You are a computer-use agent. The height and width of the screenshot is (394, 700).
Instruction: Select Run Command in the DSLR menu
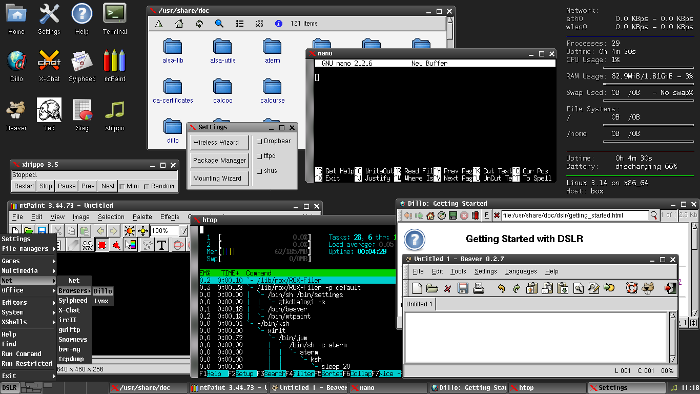(28, 354)
